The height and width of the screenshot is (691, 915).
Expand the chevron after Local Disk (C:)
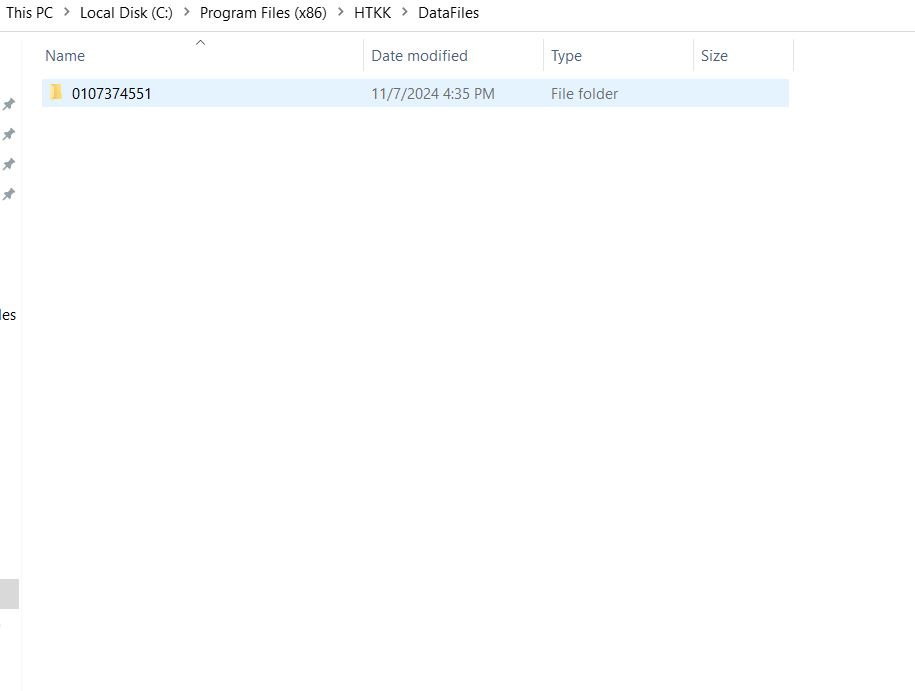[186, 13]
